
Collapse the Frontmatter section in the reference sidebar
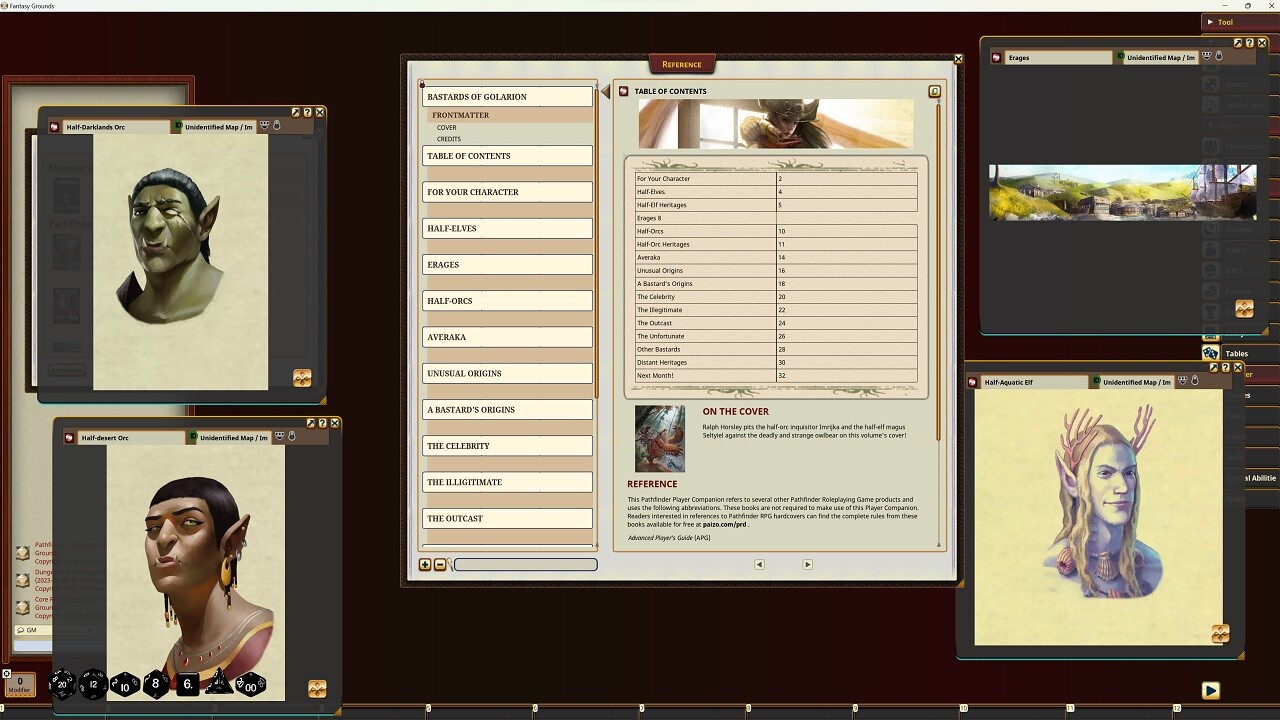461,115
